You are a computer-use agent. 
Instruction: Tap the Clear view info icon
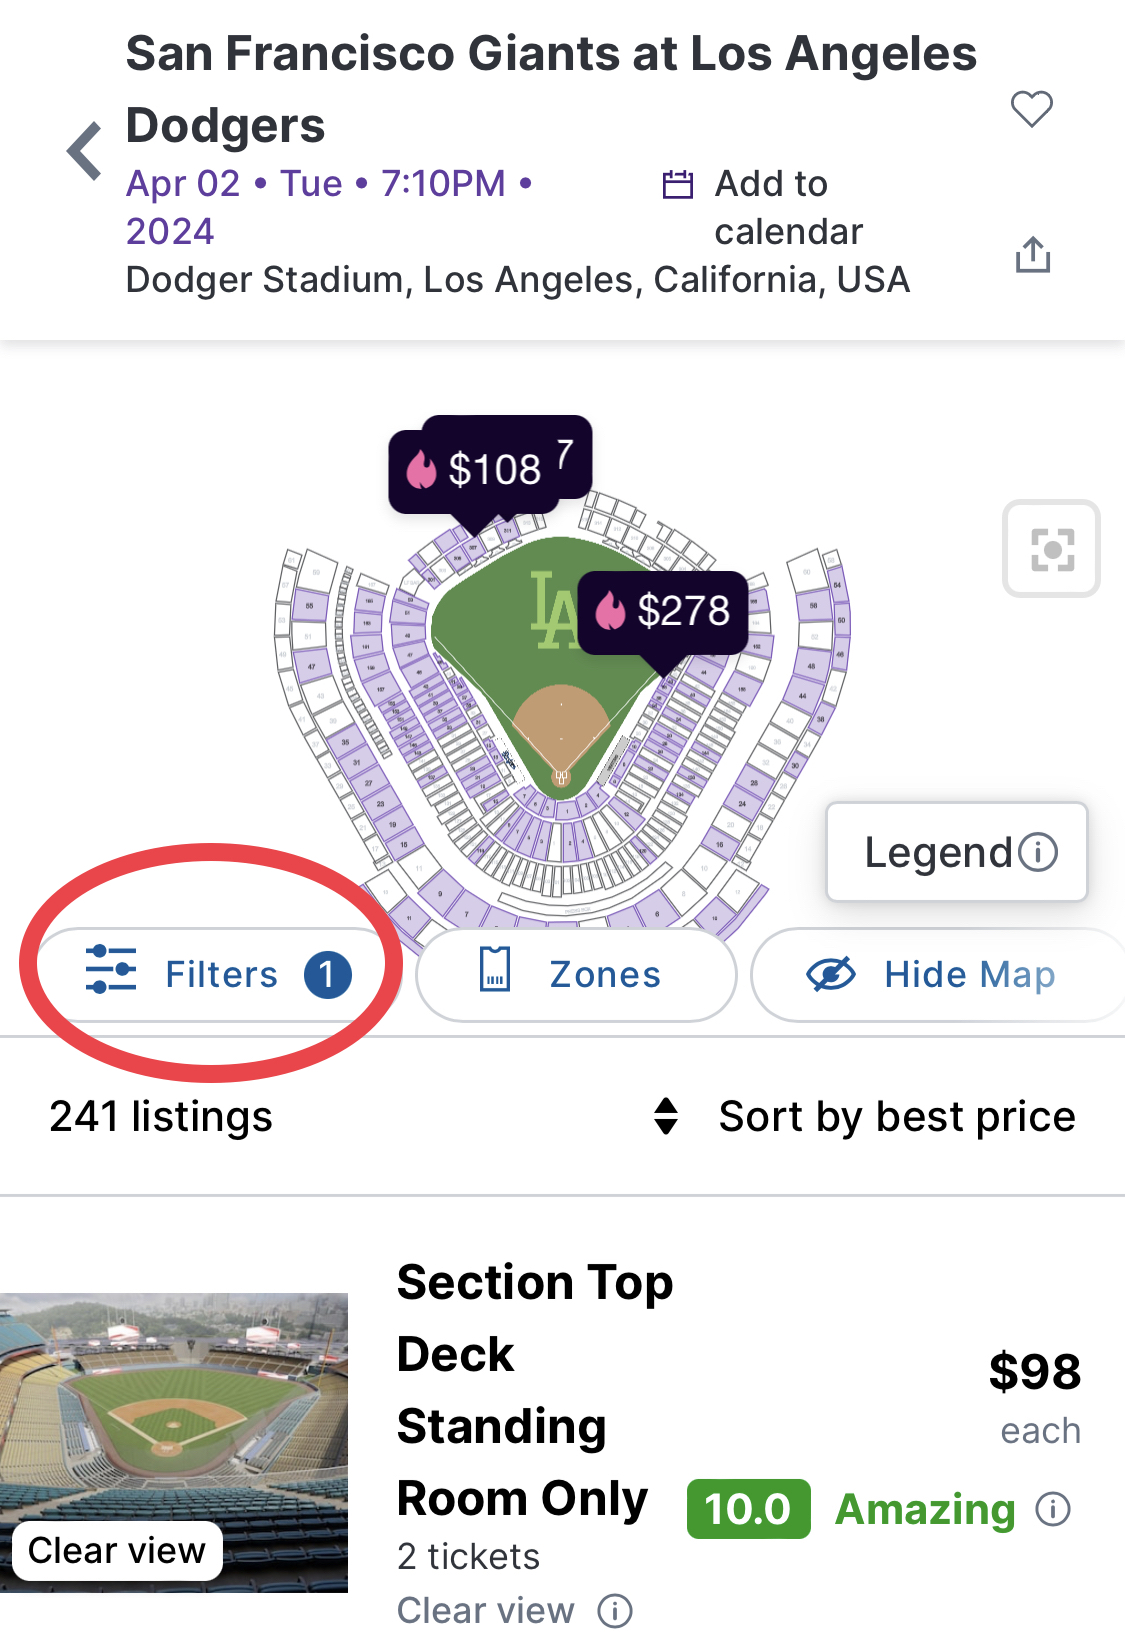615,1610
